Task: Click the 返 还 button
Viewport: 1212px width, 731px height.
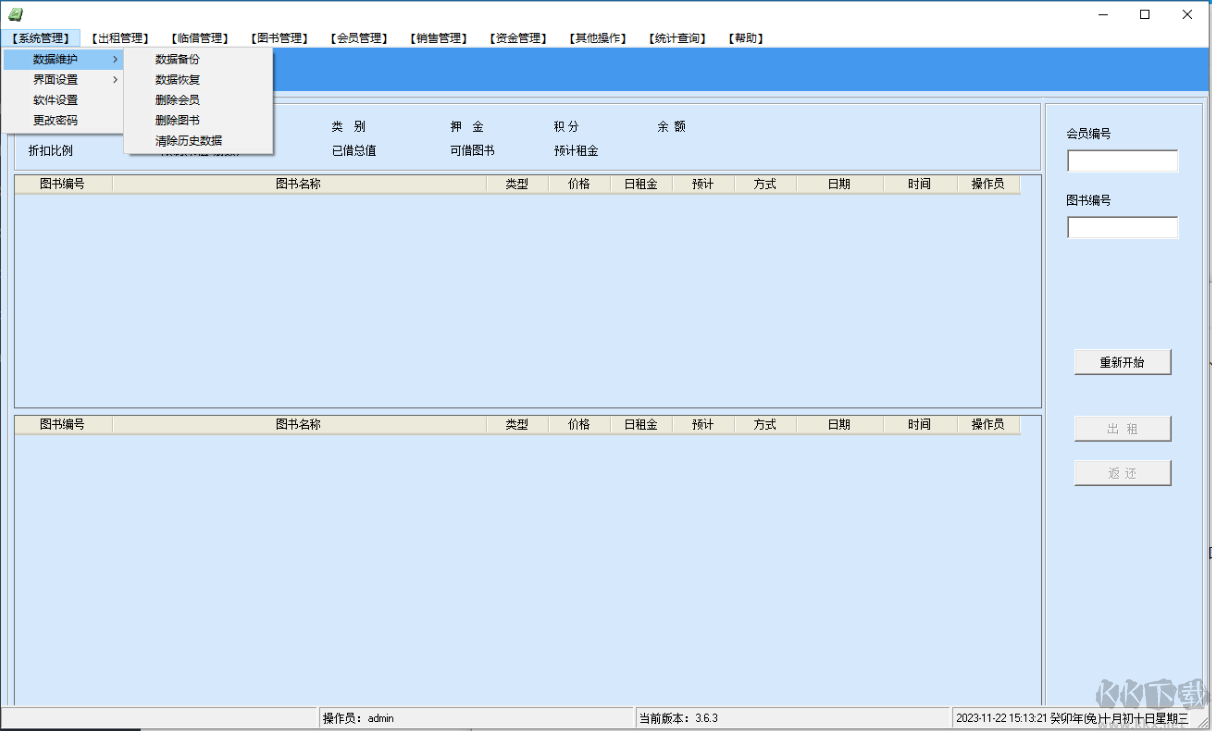Action: 1122,473
